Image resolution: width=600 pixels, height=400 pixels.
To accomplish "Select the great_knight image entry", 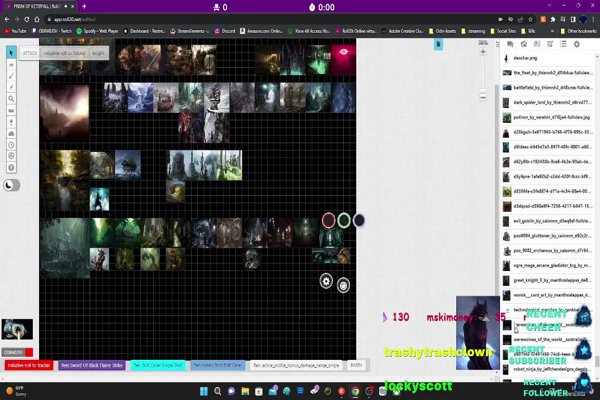I will tap(548, 280).
